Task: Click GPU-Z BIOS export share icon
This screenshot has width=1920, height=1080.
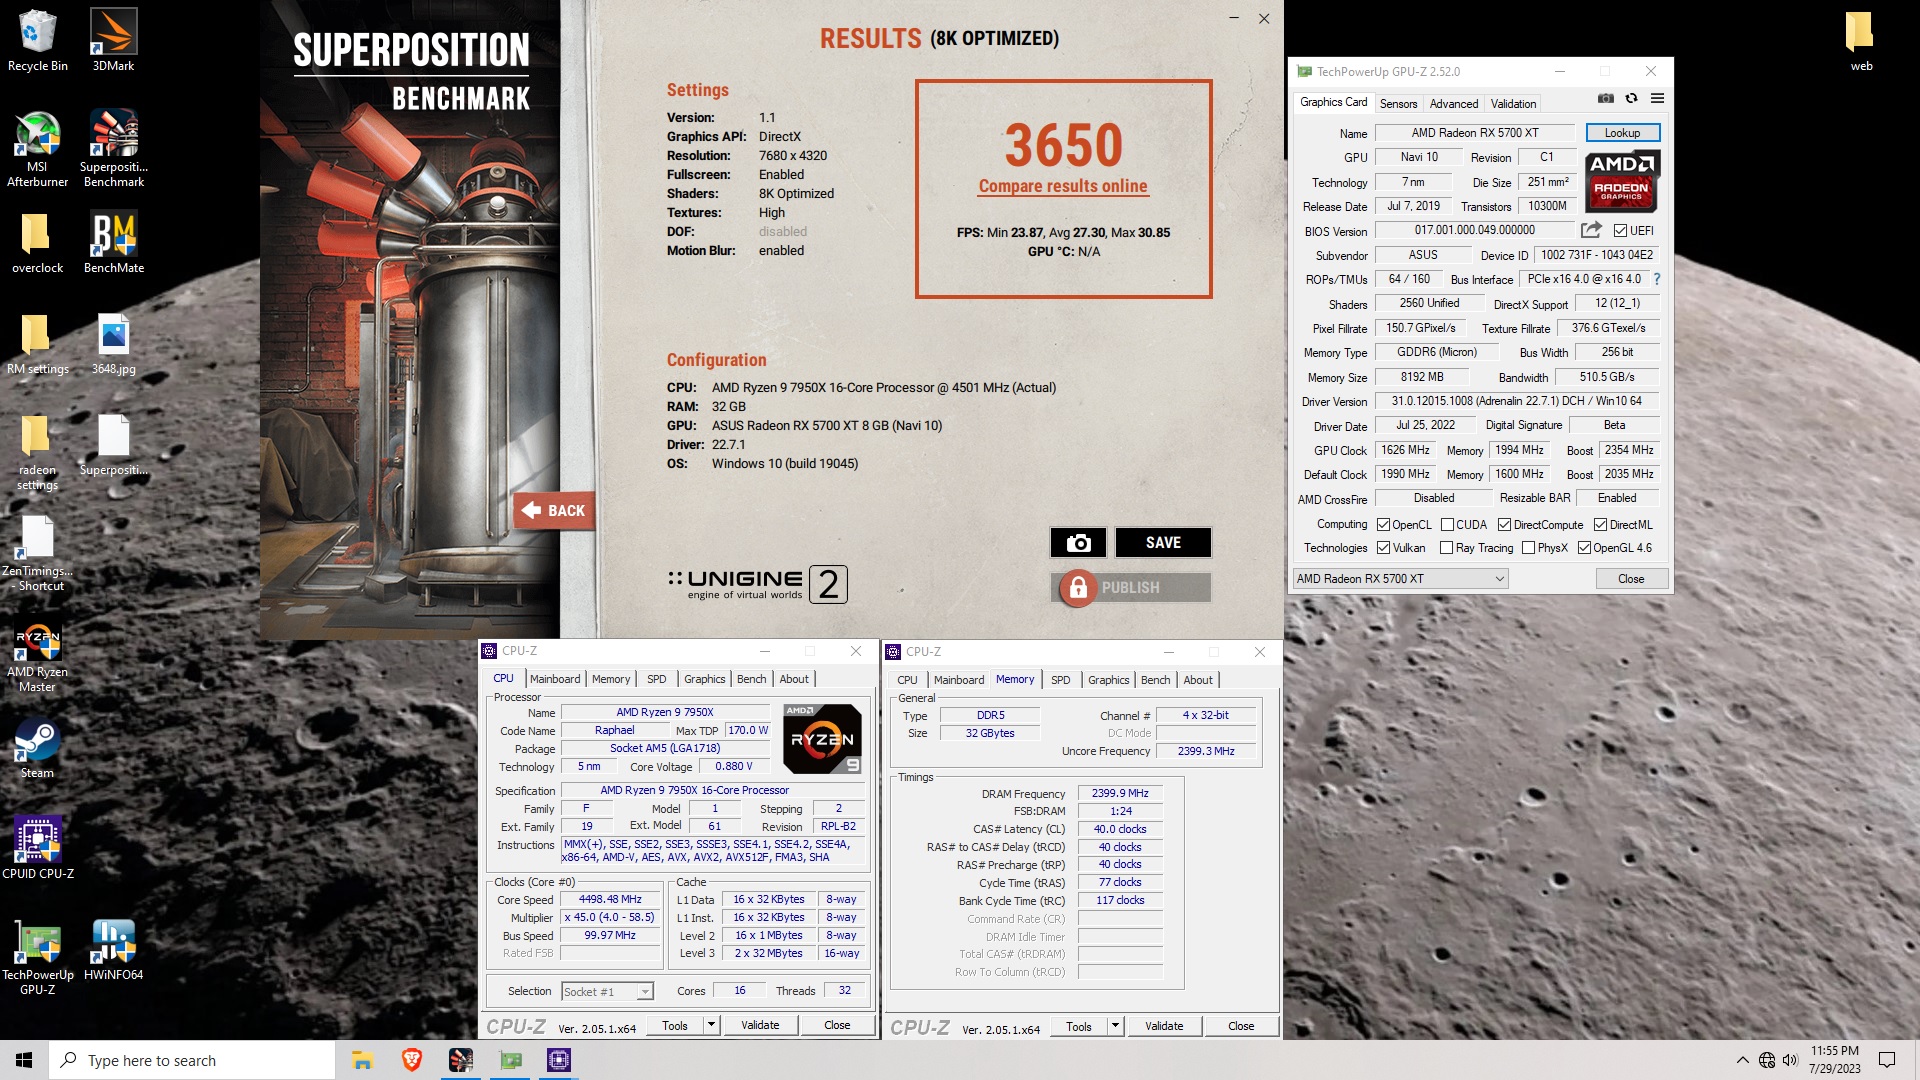Action: 1591,230
